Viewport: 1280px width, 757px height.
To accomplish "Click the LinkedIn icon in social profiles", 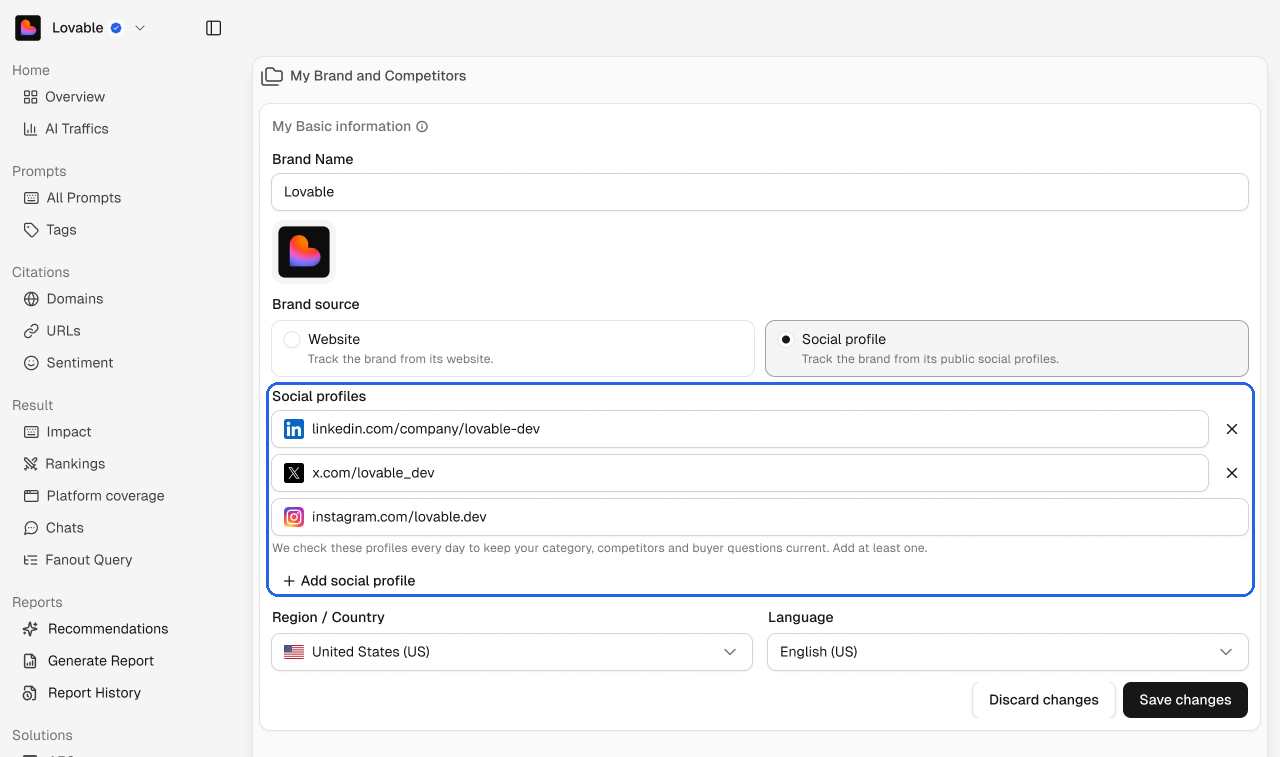I will [x=294, y=429].
